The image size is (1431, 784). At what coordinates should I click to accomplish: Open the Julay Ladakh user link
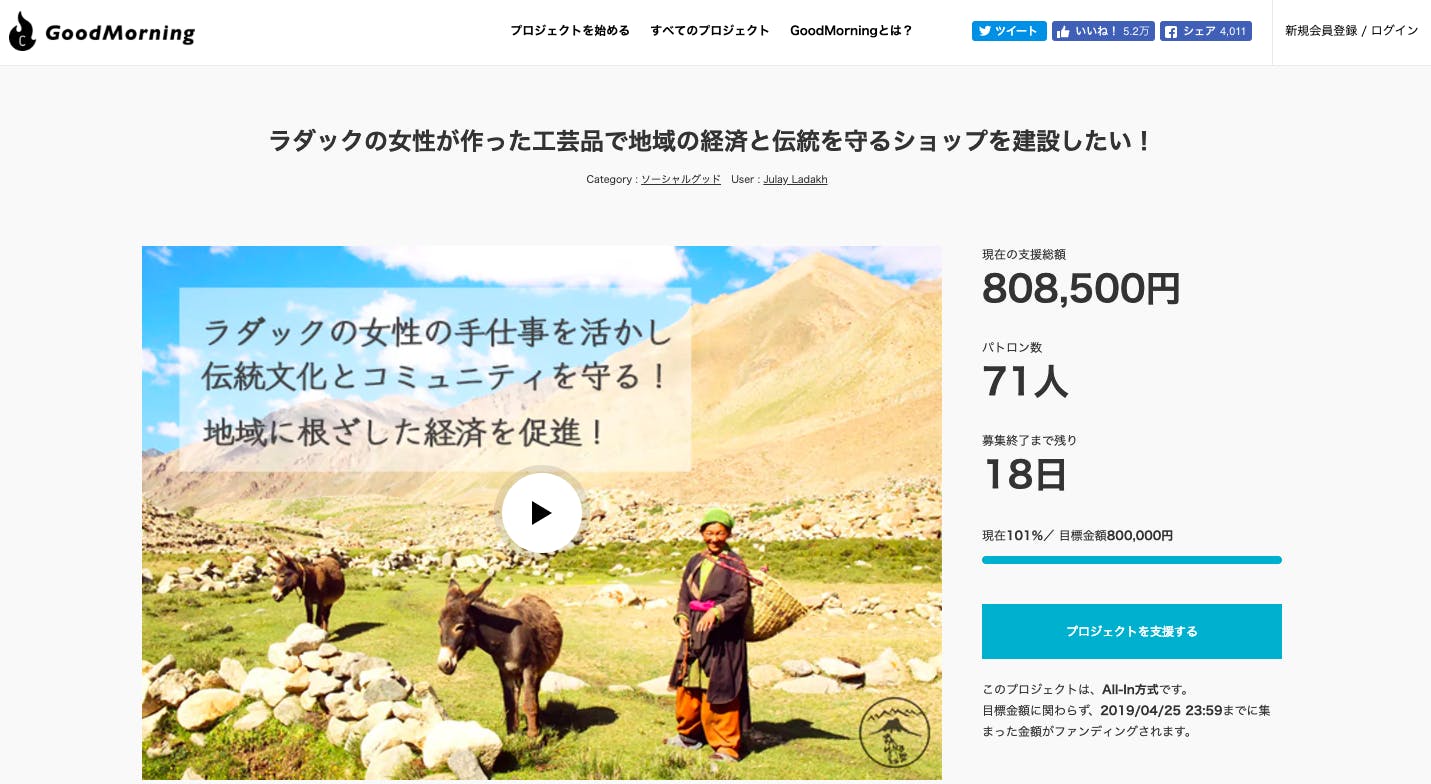(795, 179)
